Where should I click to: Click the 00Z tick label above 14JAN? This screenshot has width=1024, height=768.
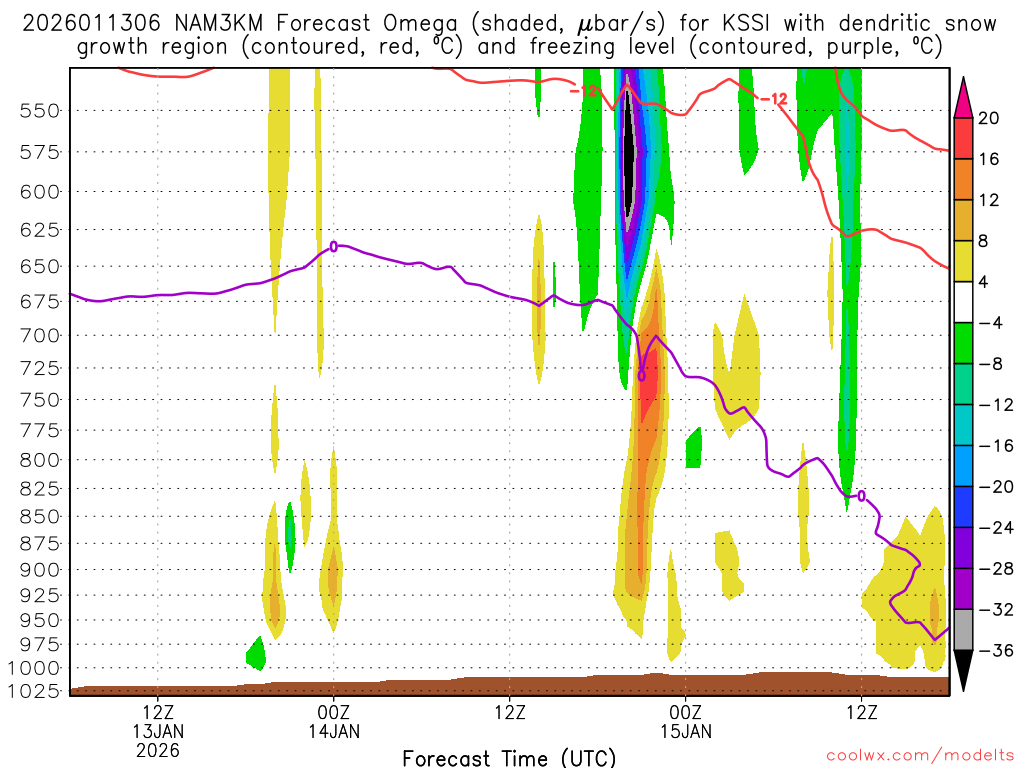(x=334, y=712)
